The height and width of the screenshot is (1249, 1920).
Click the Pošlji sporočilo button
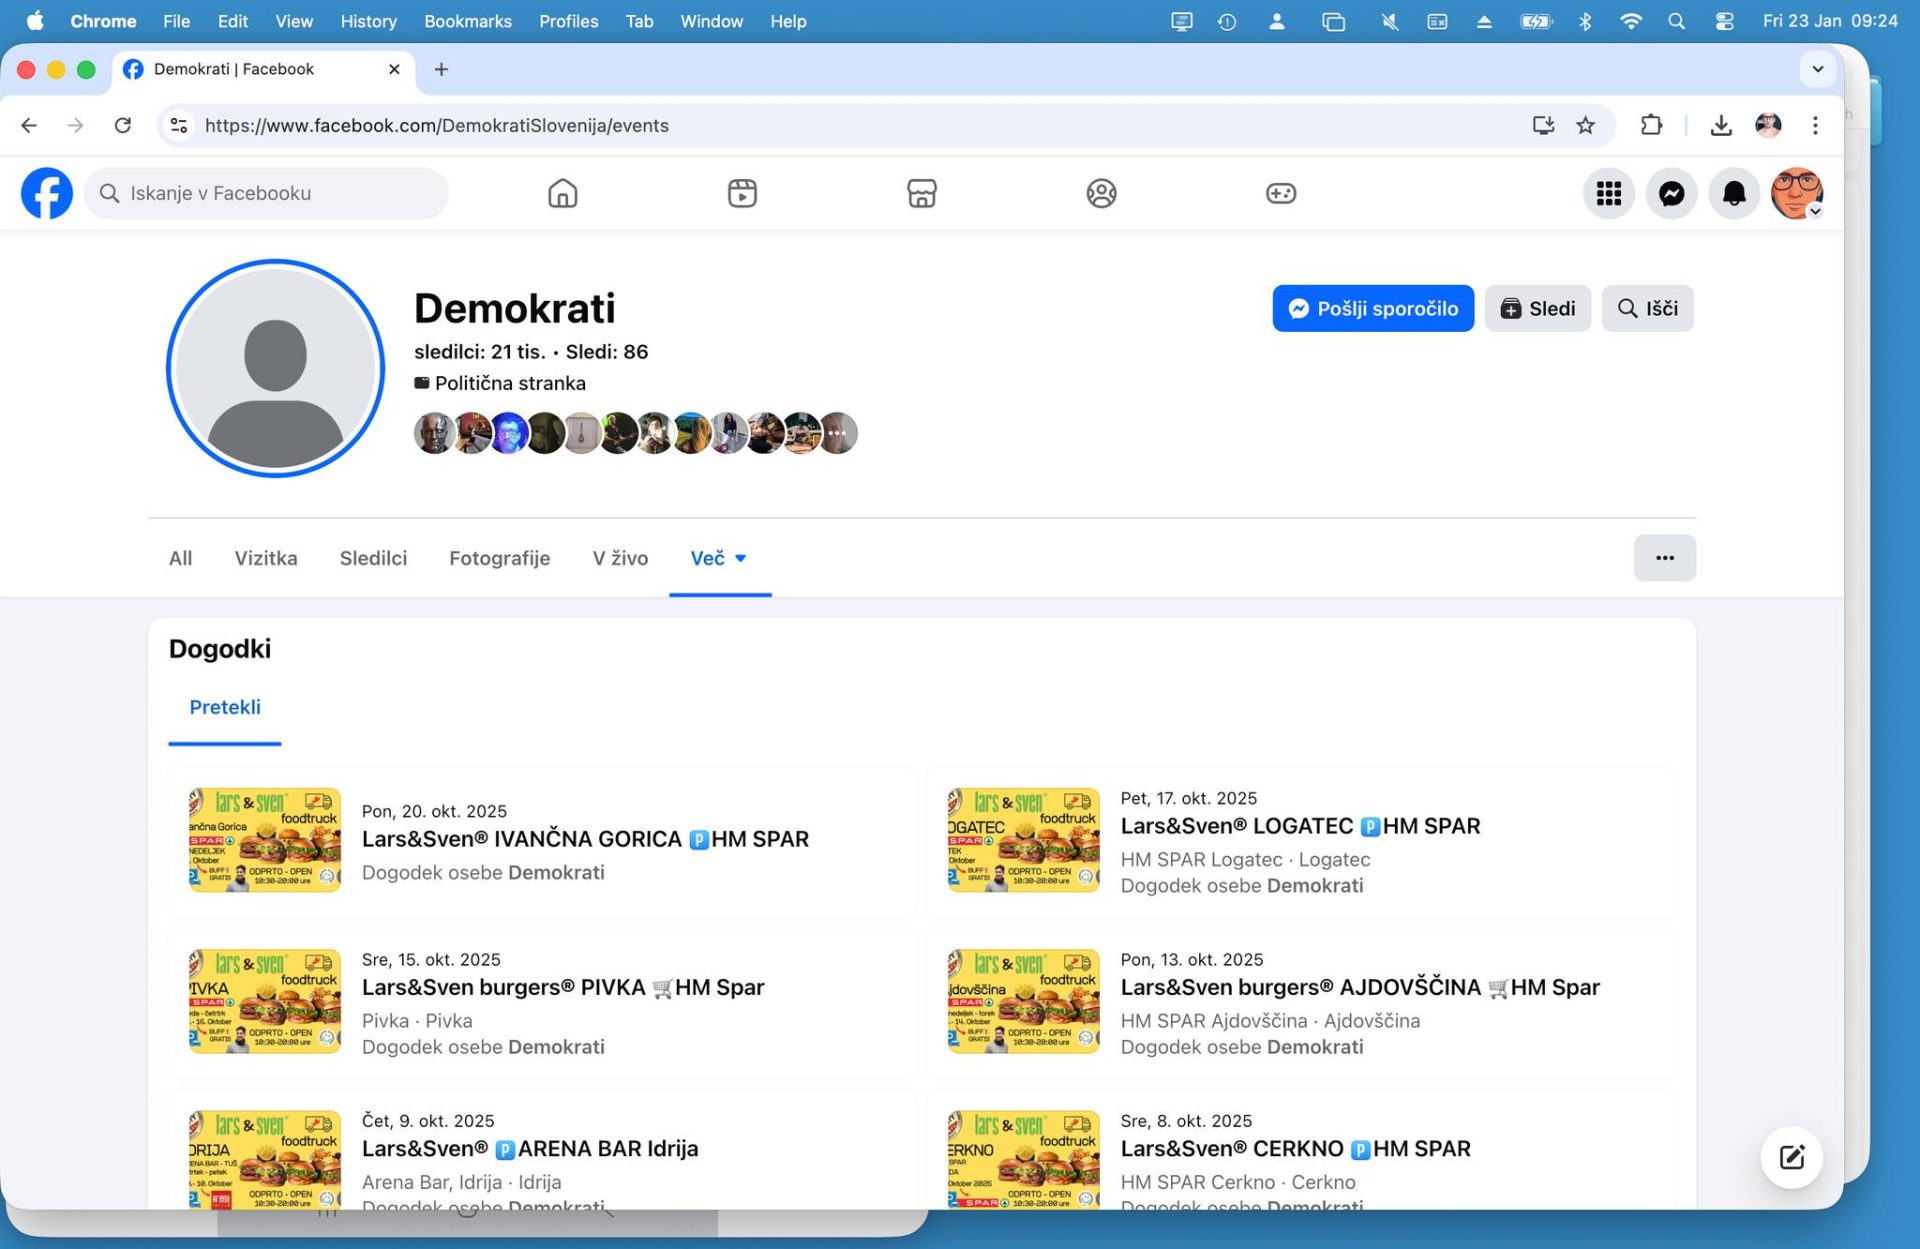(x=1372, y=308)
